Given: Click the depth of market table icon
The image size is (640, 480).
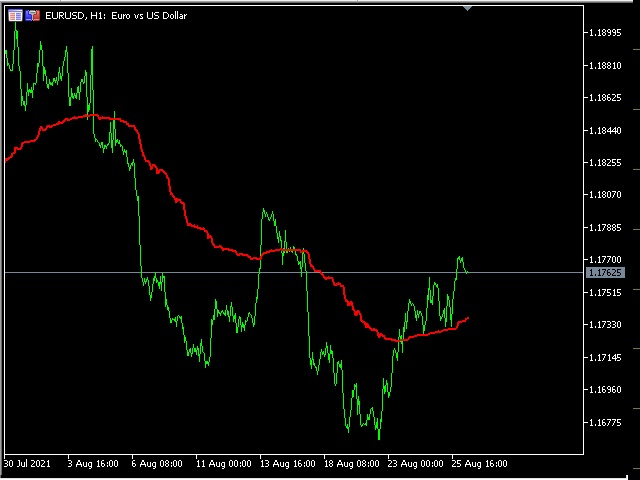Looking at the screenshot, I should (x=15, y=16).
